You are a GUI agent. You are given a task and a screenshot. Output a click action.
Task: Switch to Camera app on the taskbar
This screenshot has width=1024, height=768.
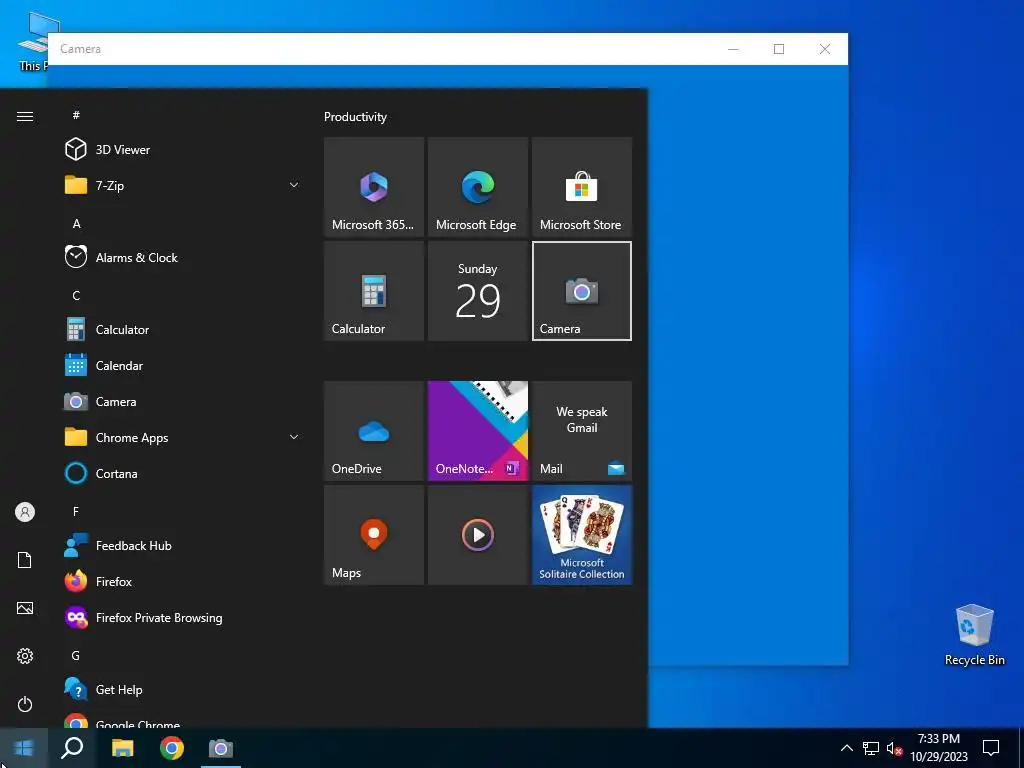(221, 748)
